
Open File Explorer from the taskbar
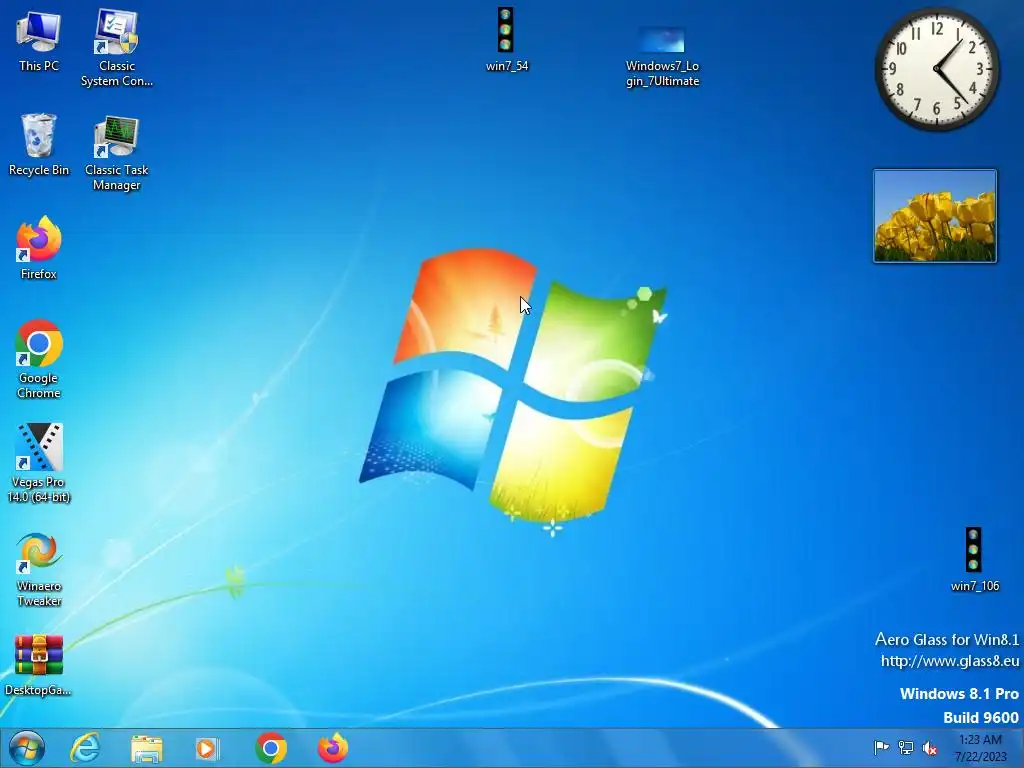click(147, 748)
